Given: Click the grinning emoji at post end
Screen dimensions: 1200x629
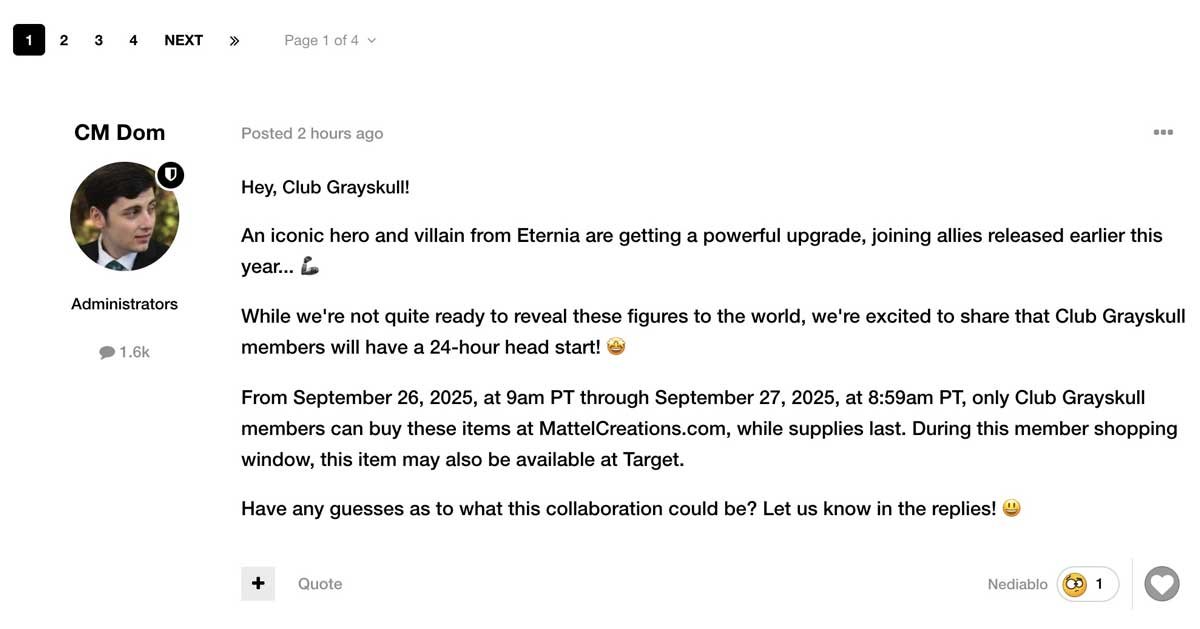Looking at the screenshot, I should pyautogui.click(x=1011, y=509).
